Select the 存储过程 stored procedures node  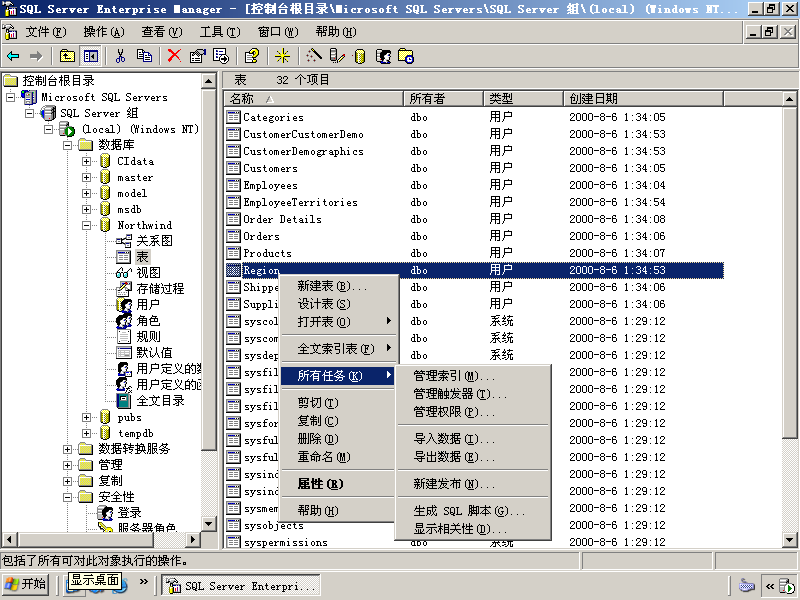pyautogui.click(x=160, y=289)
